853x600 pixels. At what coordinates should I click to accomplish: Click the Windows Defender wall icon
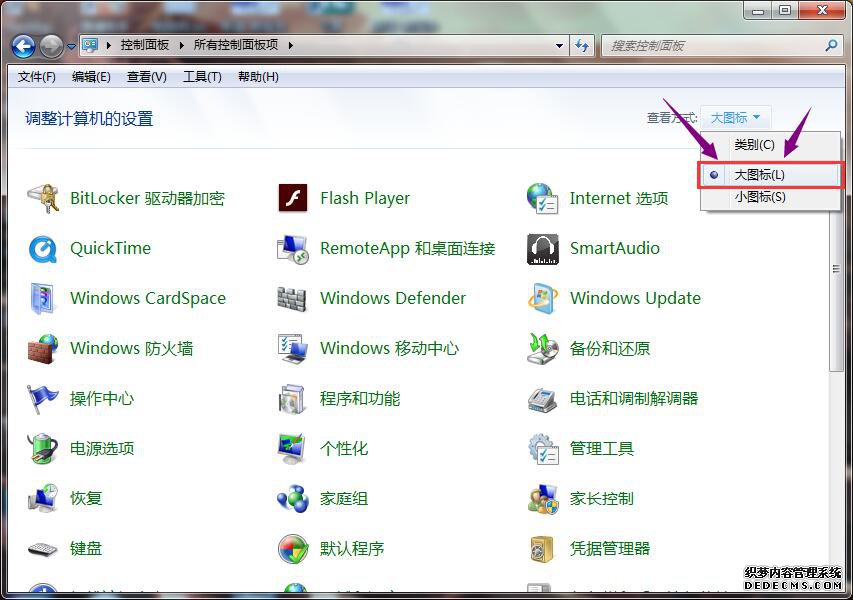coord(293,298)
